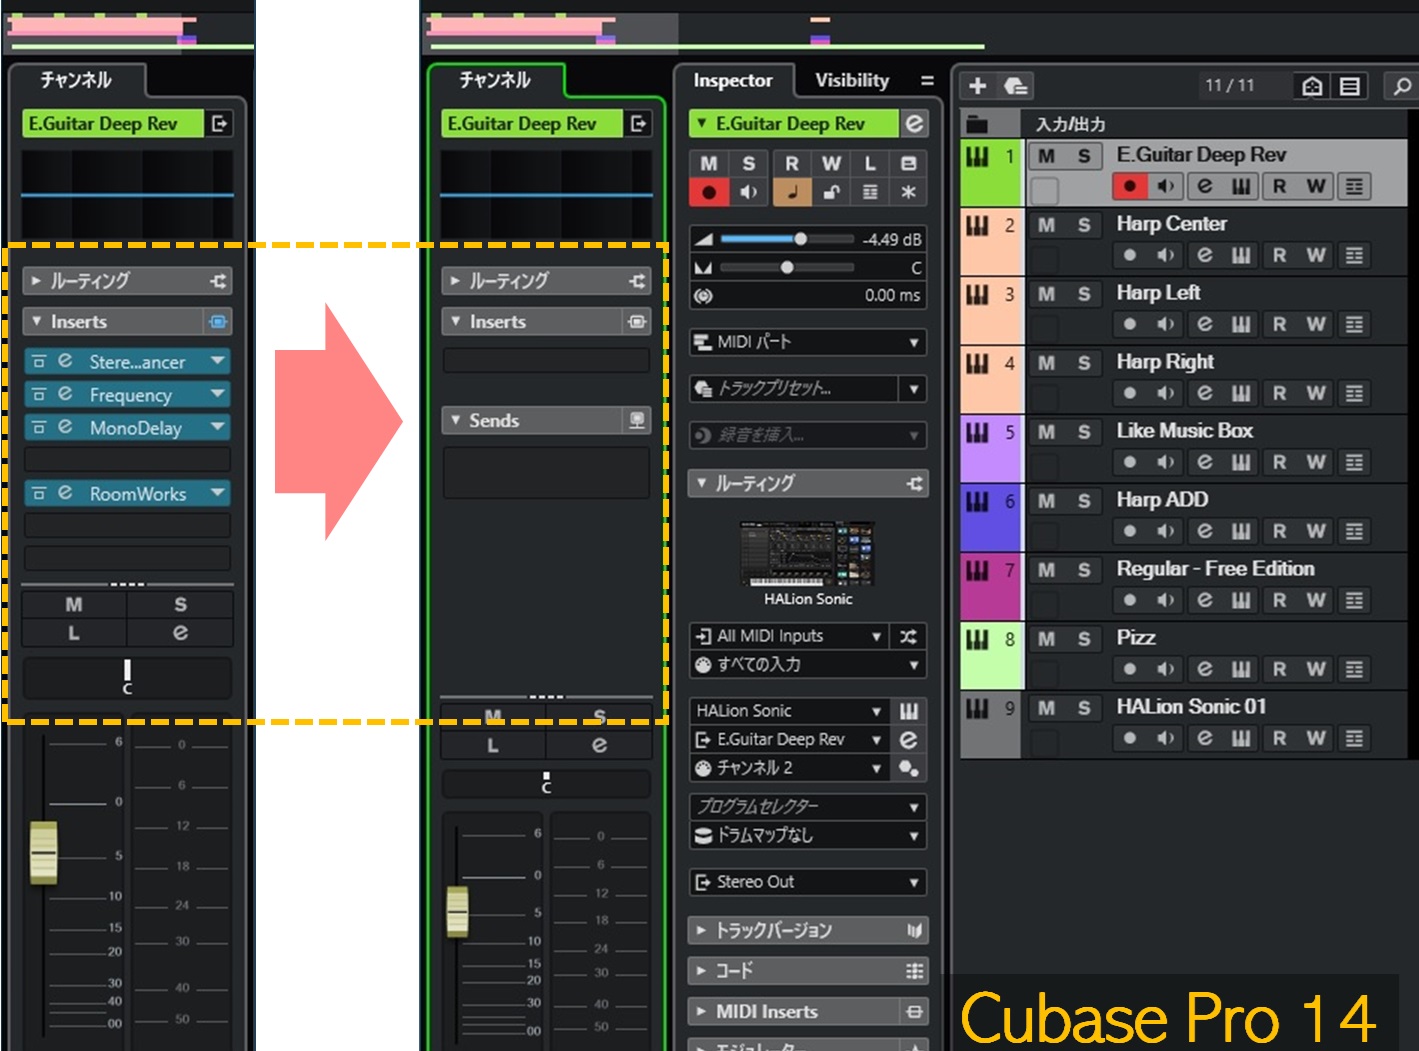Click HALion Sonic plugin thumbnail
The image size is (1419, 1051).
(807, 554)
